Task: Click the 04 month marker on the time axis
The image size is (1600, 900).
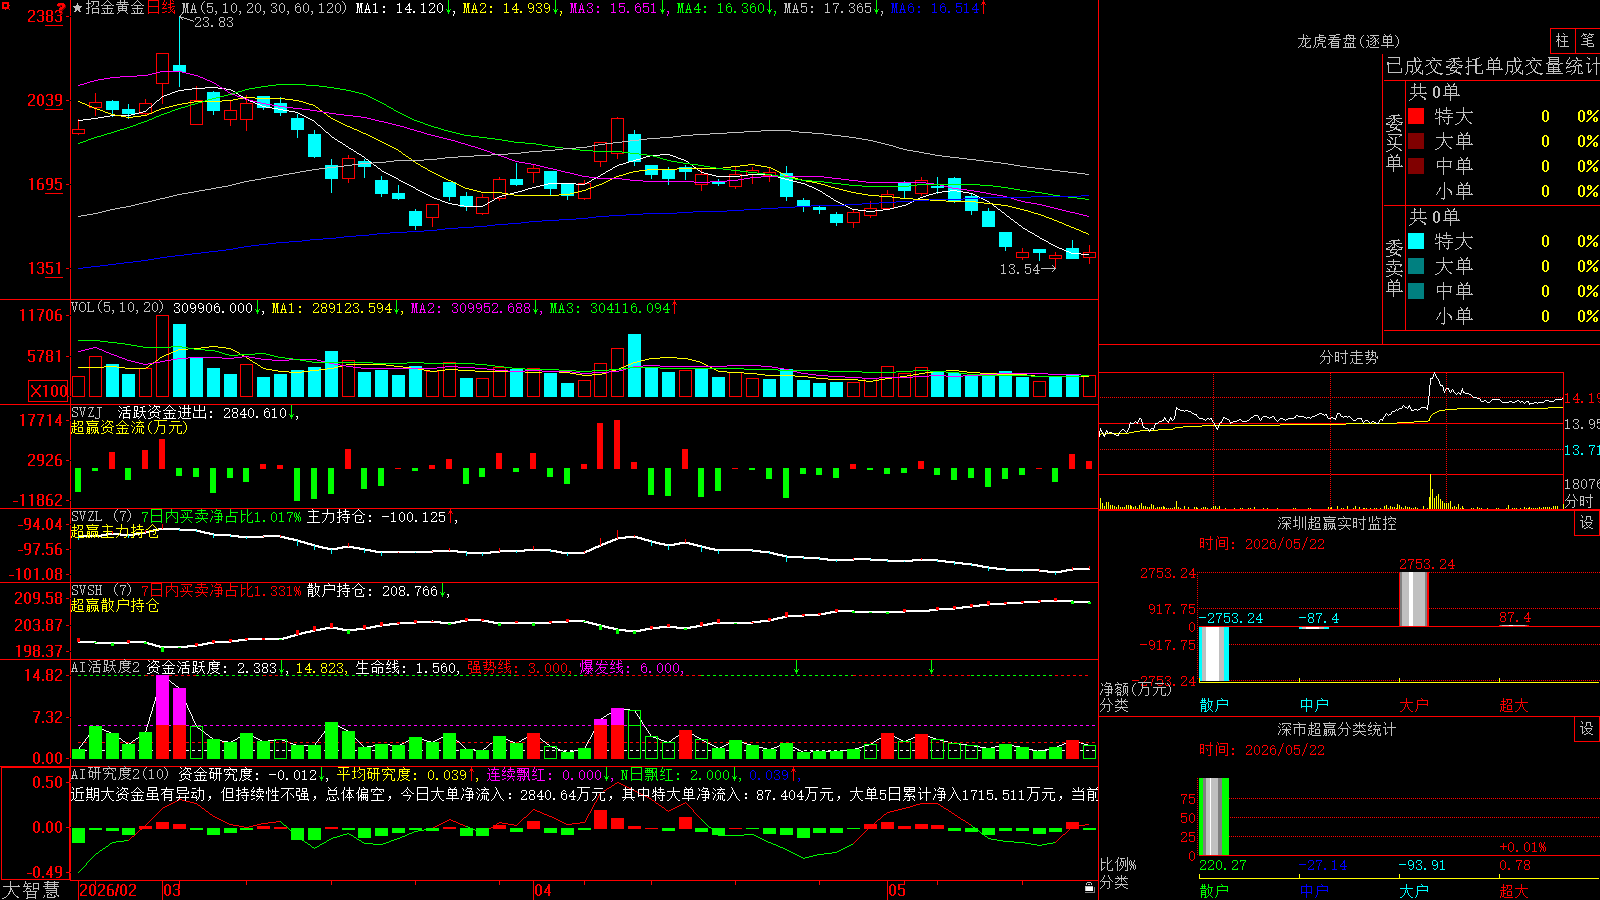Action: tap(542, 890)
